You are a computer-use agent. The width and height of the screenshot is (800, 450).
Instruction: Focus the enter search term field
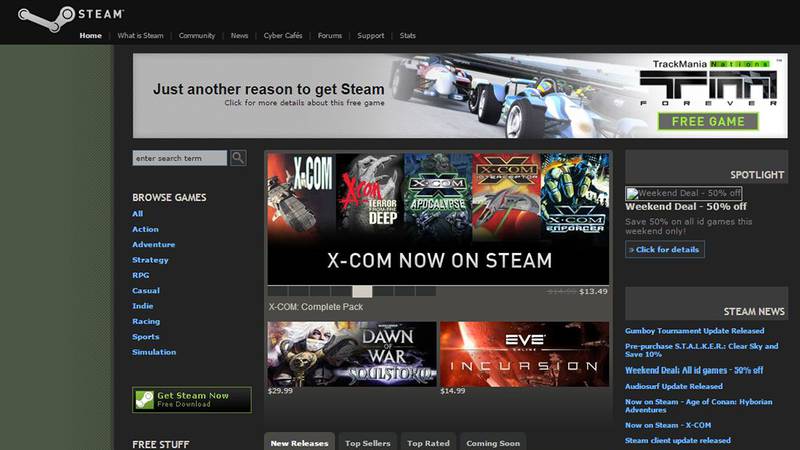(180, 158)
